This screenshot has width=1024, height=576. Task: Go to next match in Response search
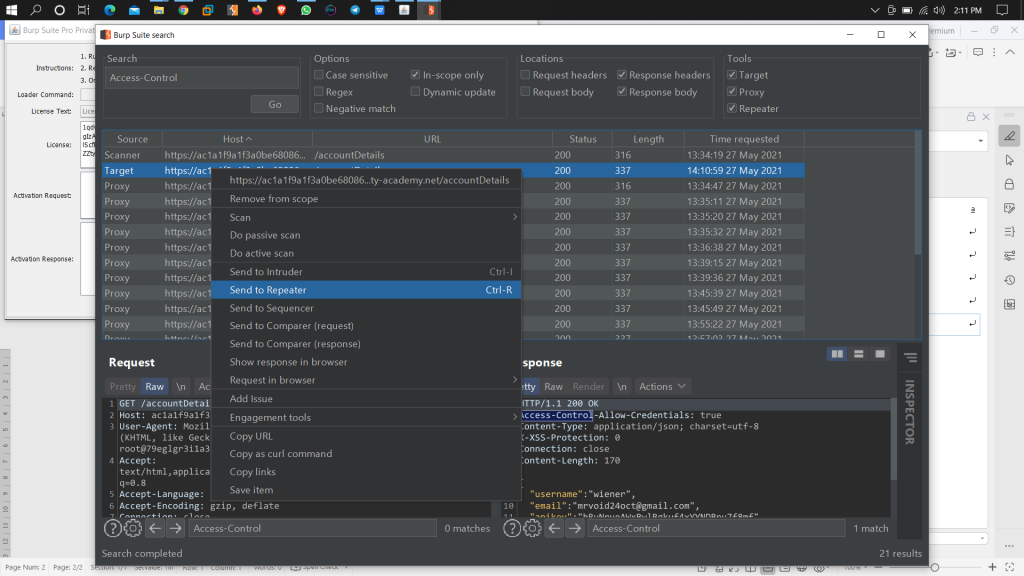coord(575,528)
